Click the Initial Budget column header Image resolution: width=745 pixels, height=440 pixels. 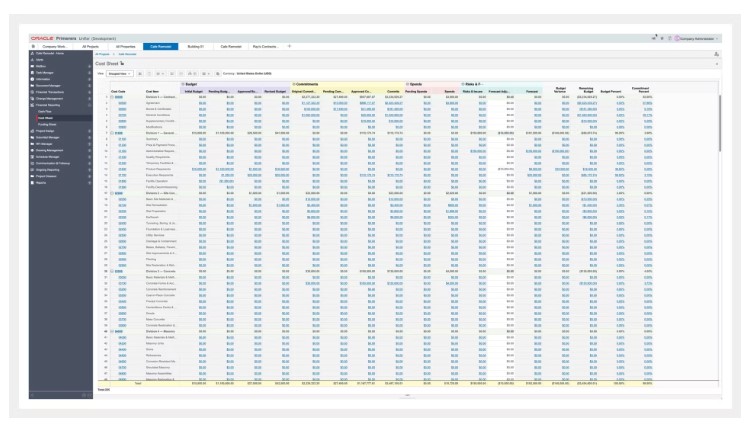point(194,91)
